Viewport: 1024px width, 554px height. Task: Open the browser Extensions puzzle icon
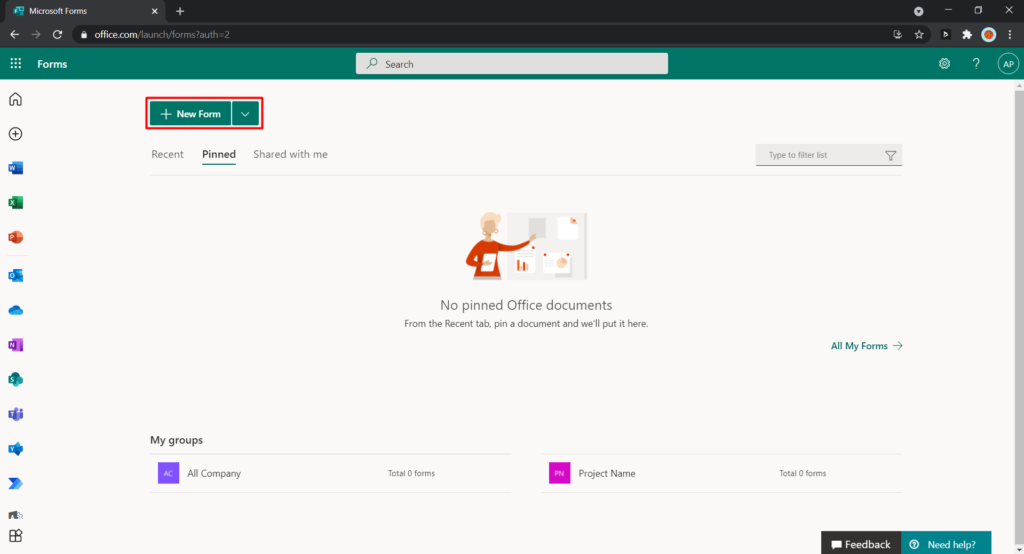967,35
